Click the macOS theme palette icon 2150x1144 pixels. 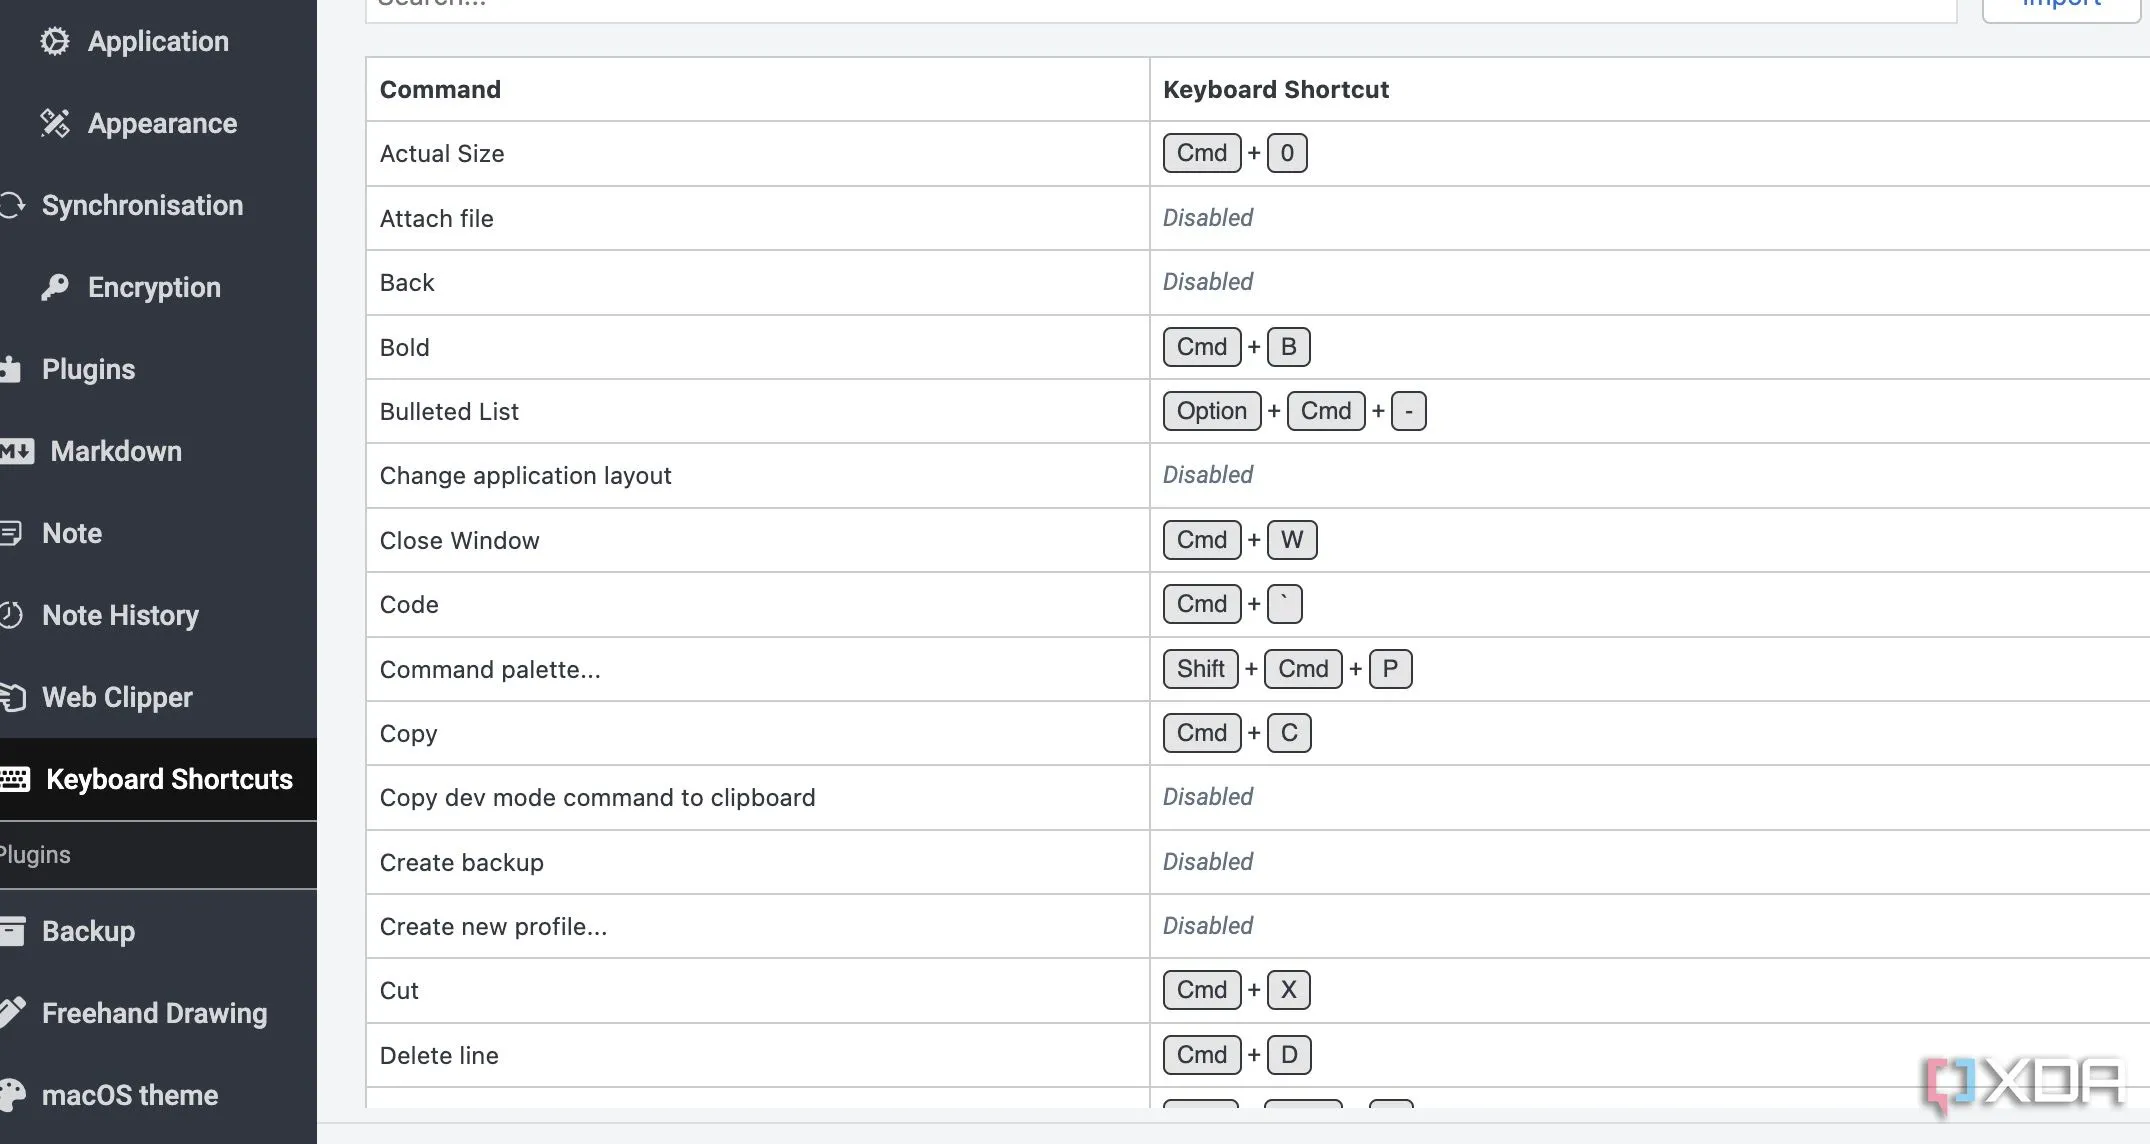point(13,1095)
